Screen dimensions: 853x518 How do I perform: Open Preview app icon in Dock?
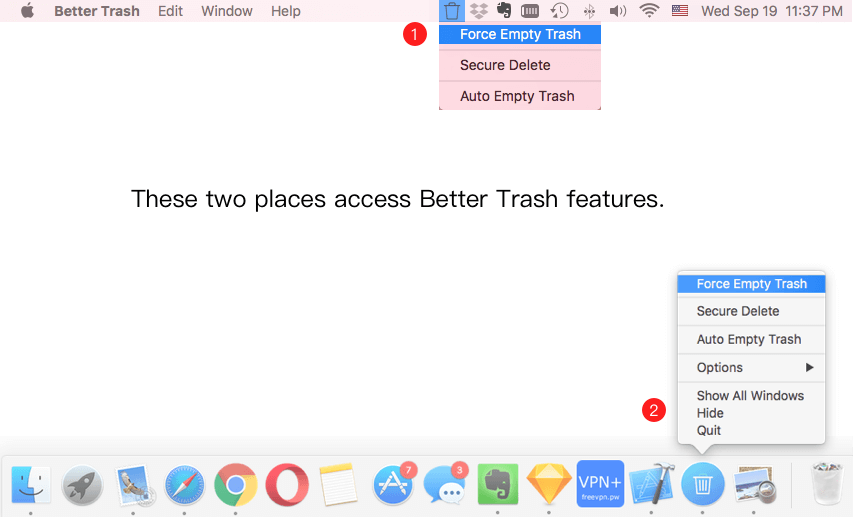coord(754,484)
